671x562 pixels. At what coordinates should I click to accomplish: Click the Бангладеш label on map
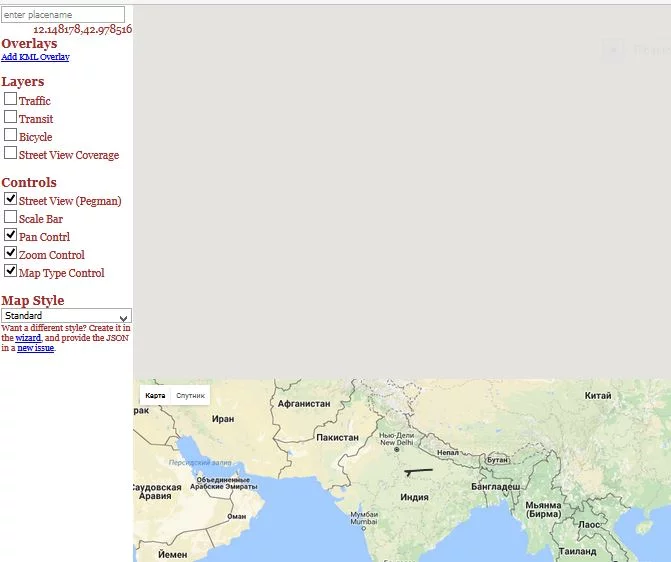click(x=496, y=487)
